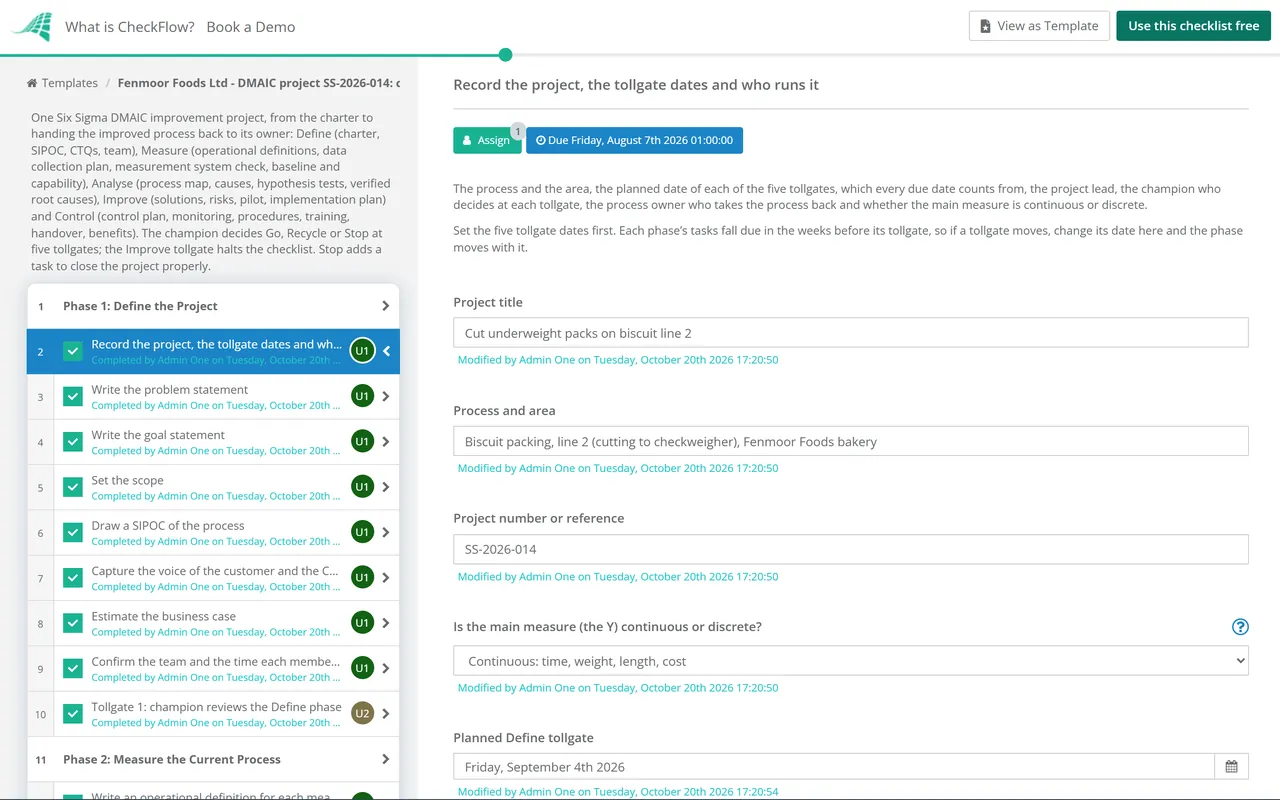Toggle the Set the scope checkbox
The image size is (1280, 800).
[73, 487]
